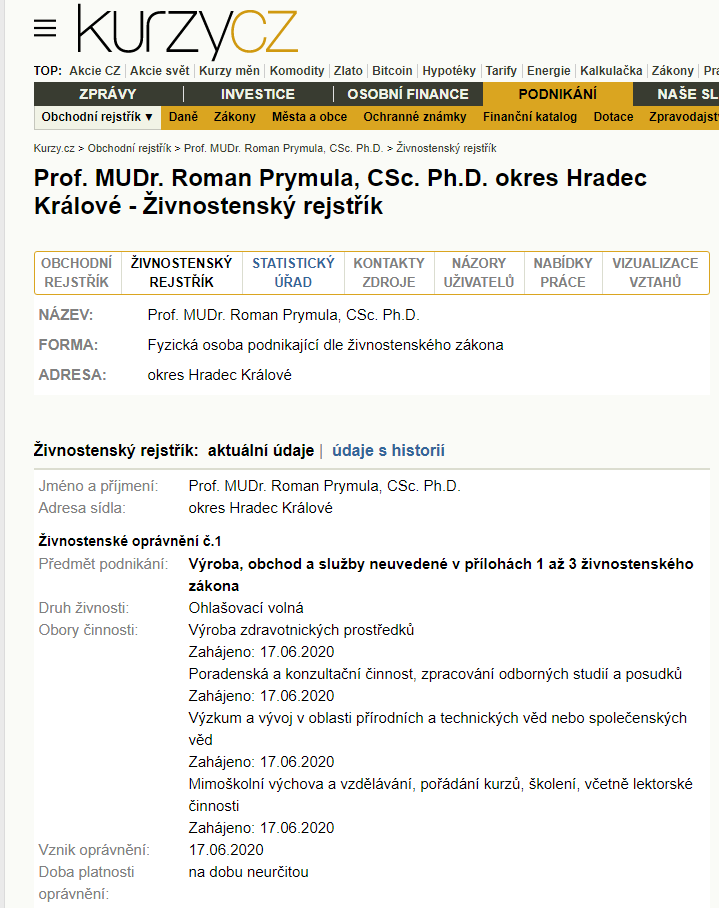Switch to the OBCHODNÍ REJSTŘÍK tab
719x908 pixels.
[77, 273]
